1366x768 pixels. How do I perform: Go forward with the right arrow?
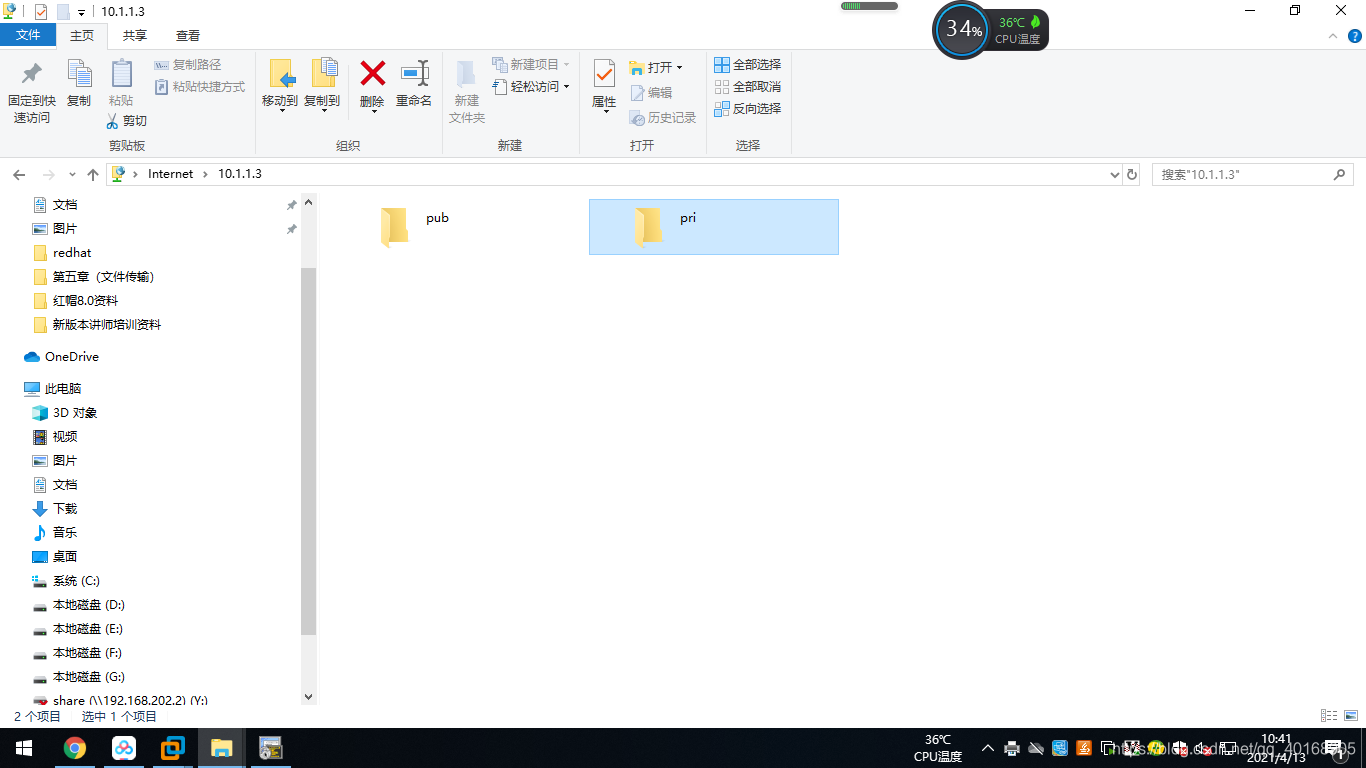click(48, 174)
